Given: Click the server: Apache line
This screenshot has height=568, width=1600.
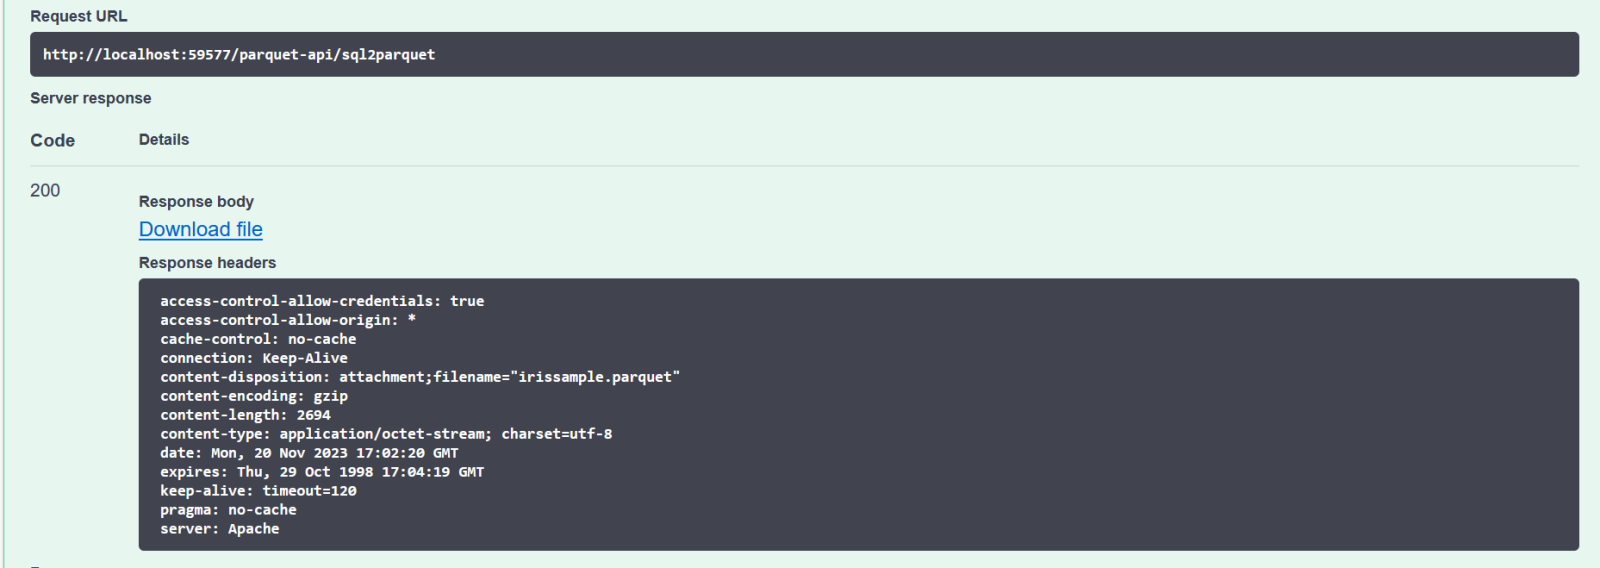Looking at the screenshot, I should pyautogui.click(x=220, y=529).
